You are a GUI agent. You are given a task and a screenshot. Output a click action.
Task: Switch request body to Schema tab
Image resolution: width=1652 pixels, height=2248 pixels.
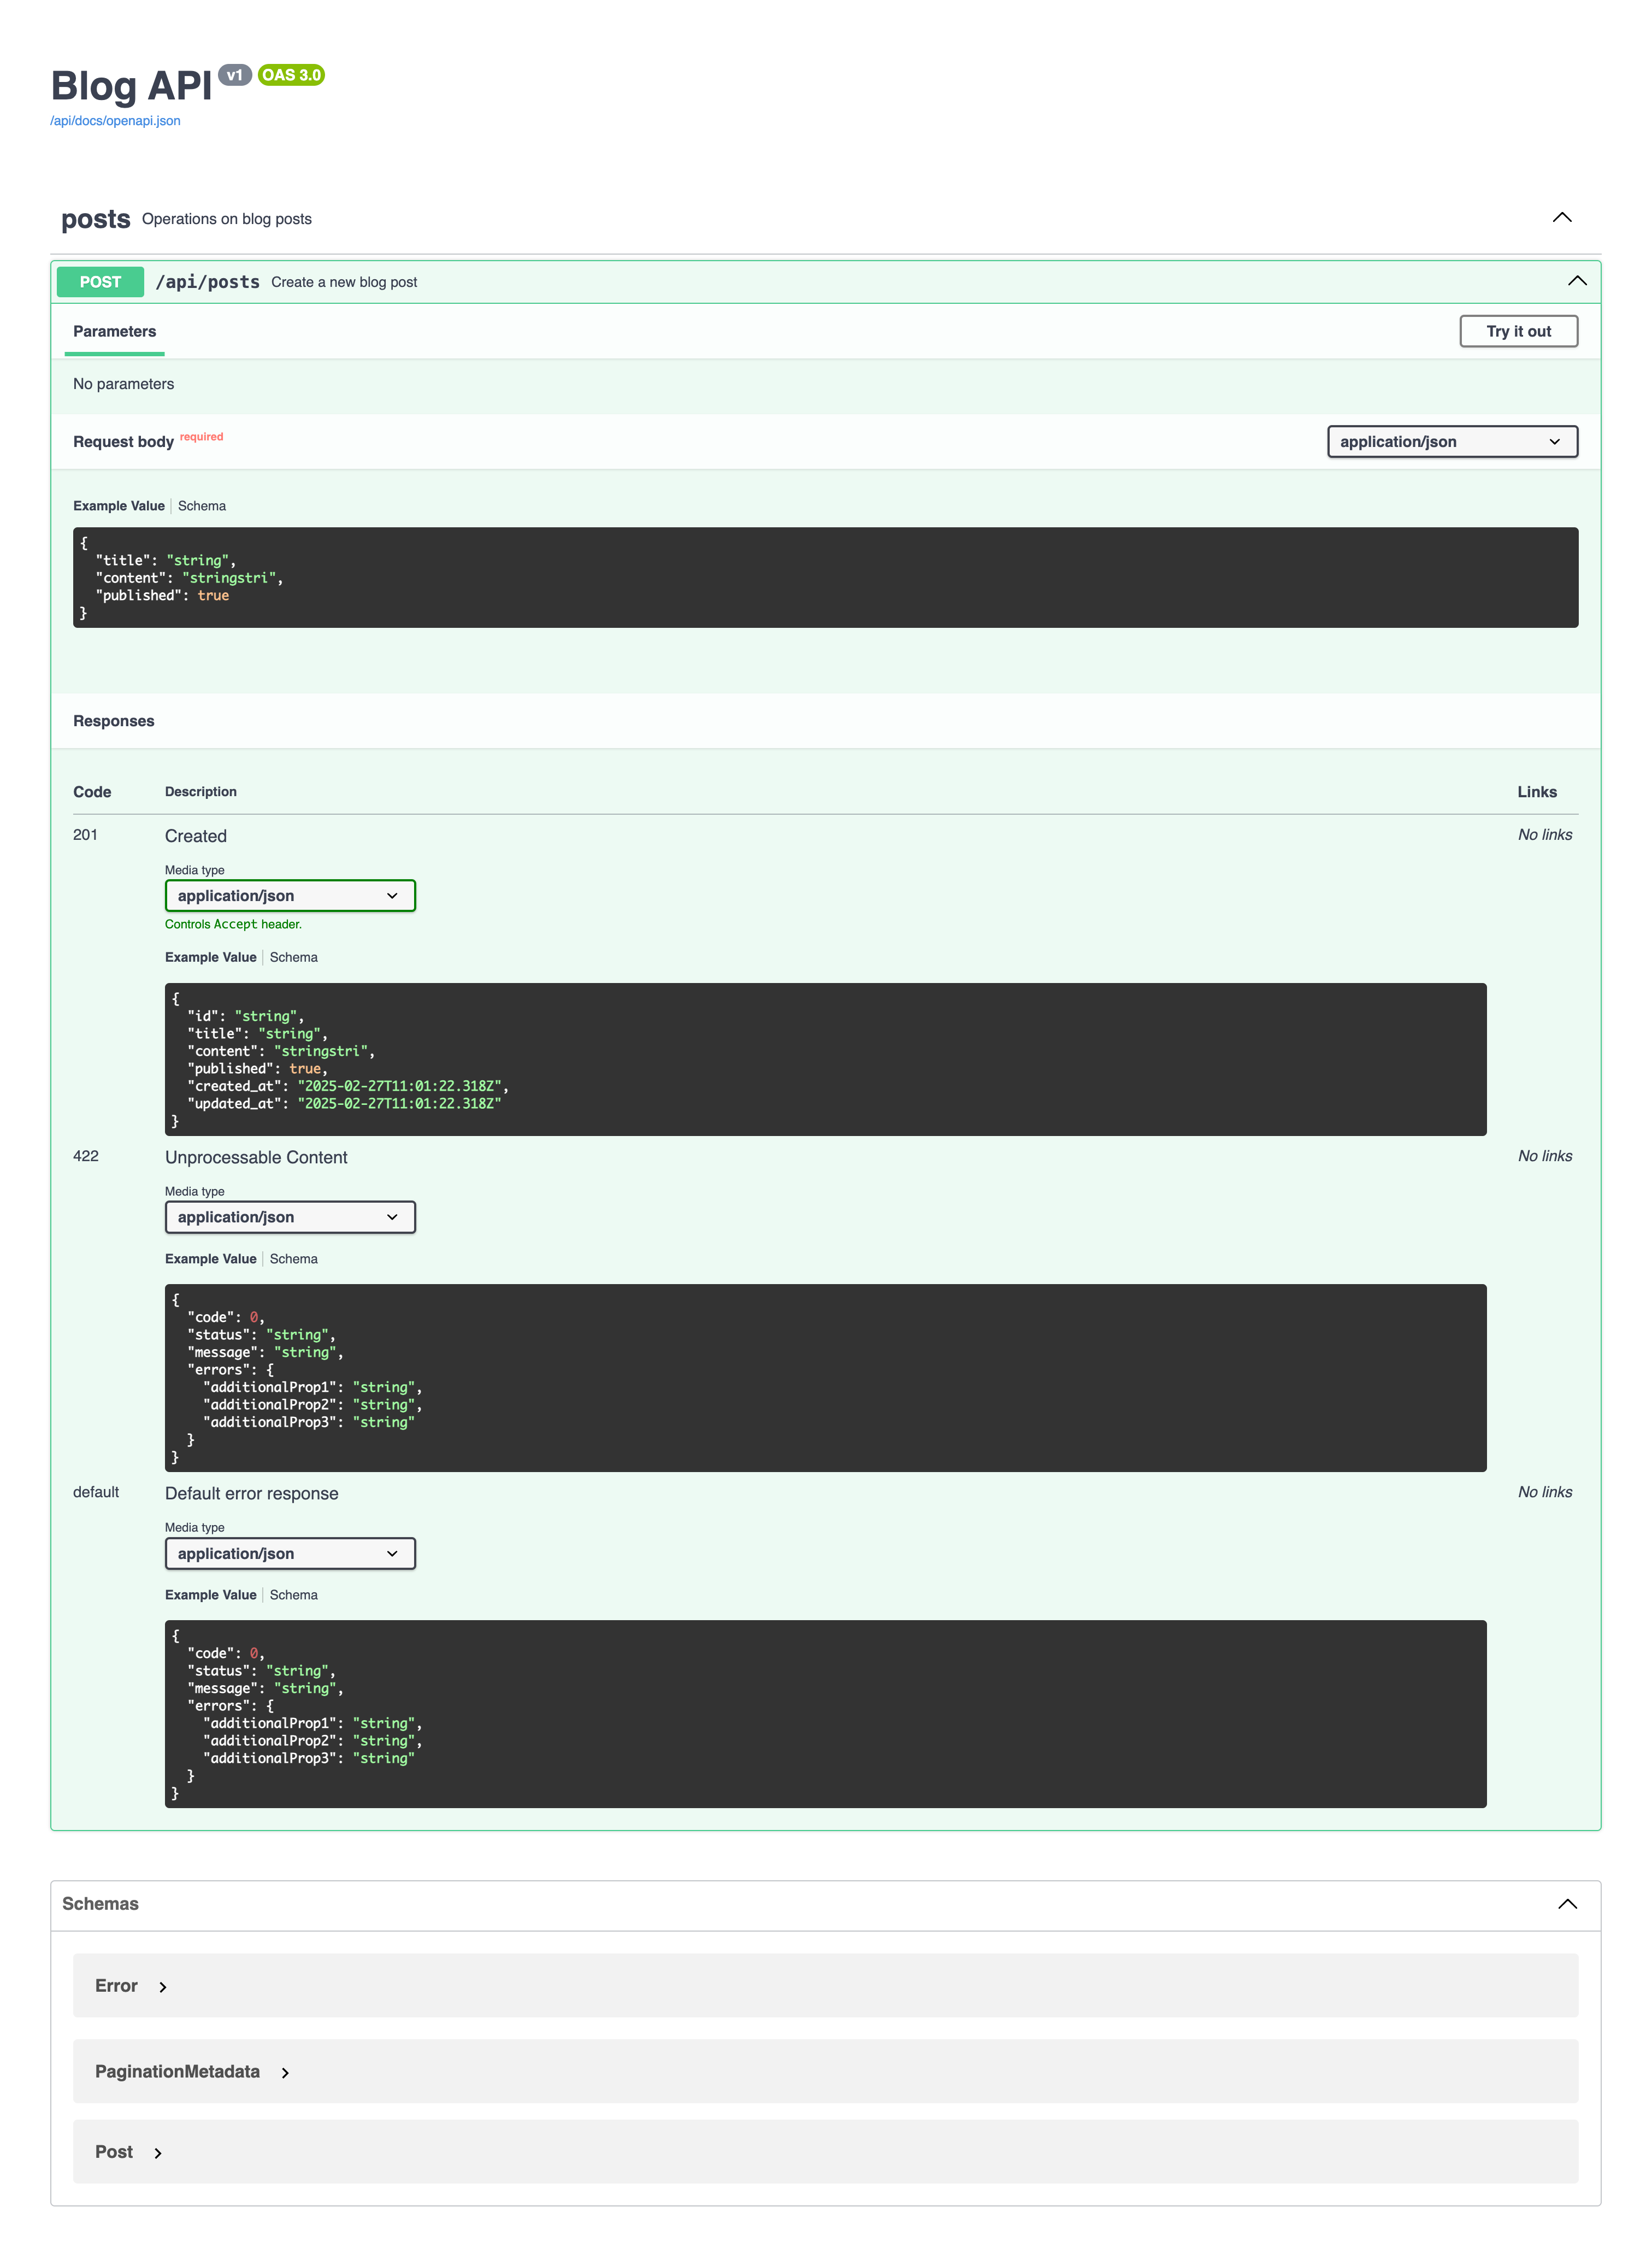(x=202, y=506)
